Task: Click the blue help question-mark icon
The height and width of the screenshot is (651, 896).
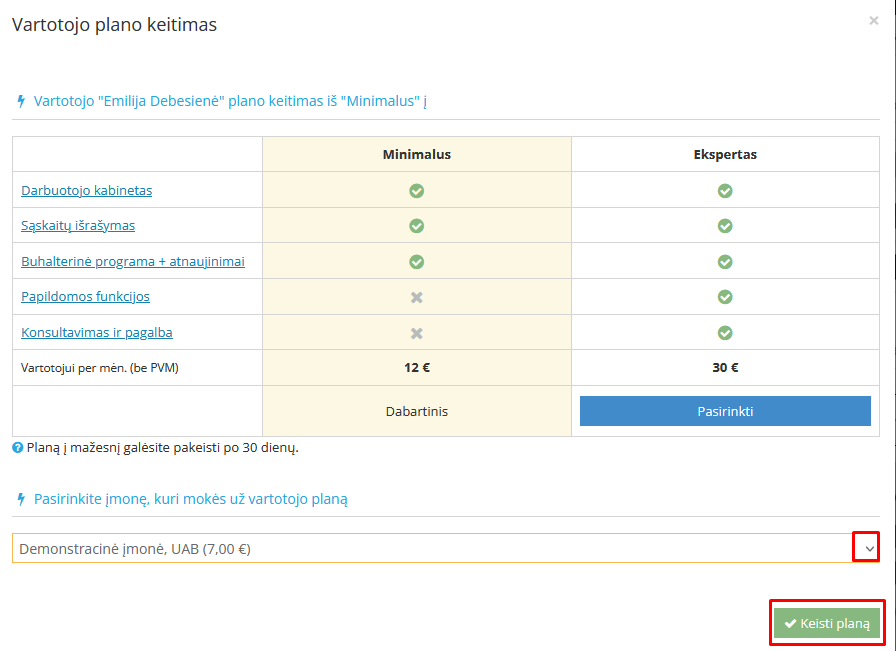Action: (18, 448)
